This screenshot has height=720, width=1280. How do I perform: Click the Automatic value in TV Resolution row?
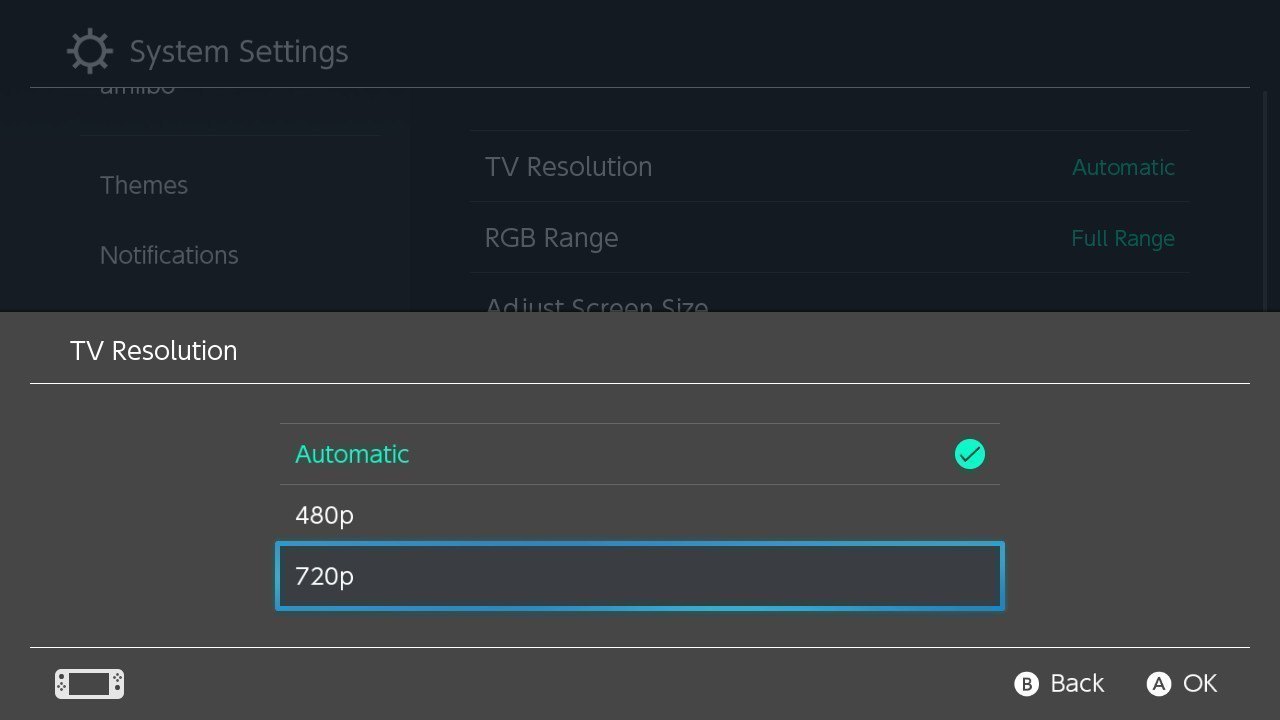pyautogui.click(x=1123, y=167)
